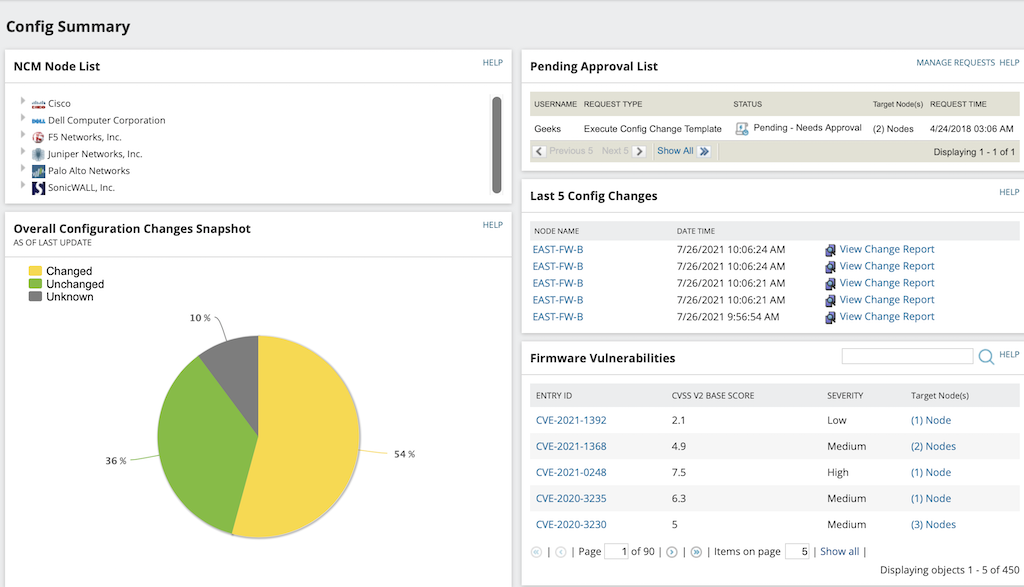1024x587 pixels.
Task: Click first row's View Change Report icon
Action: [x=829, y=250]
